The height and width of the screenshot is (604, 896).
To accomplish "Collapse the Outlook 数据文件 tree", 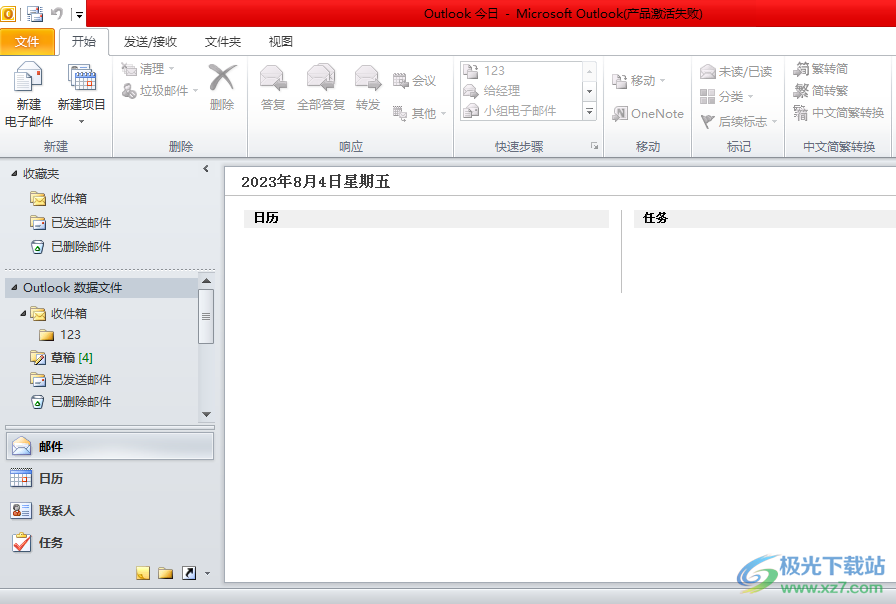I will pos(14,287).
